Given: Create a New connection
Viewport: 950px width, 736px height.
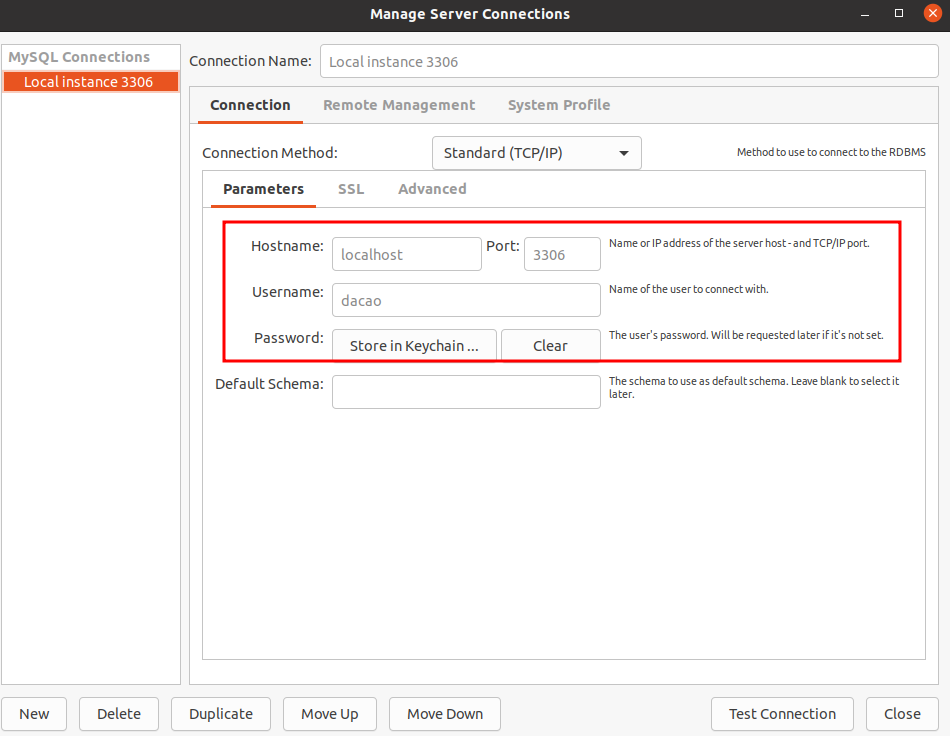Looking at the screenshot, I should [34, 714].
